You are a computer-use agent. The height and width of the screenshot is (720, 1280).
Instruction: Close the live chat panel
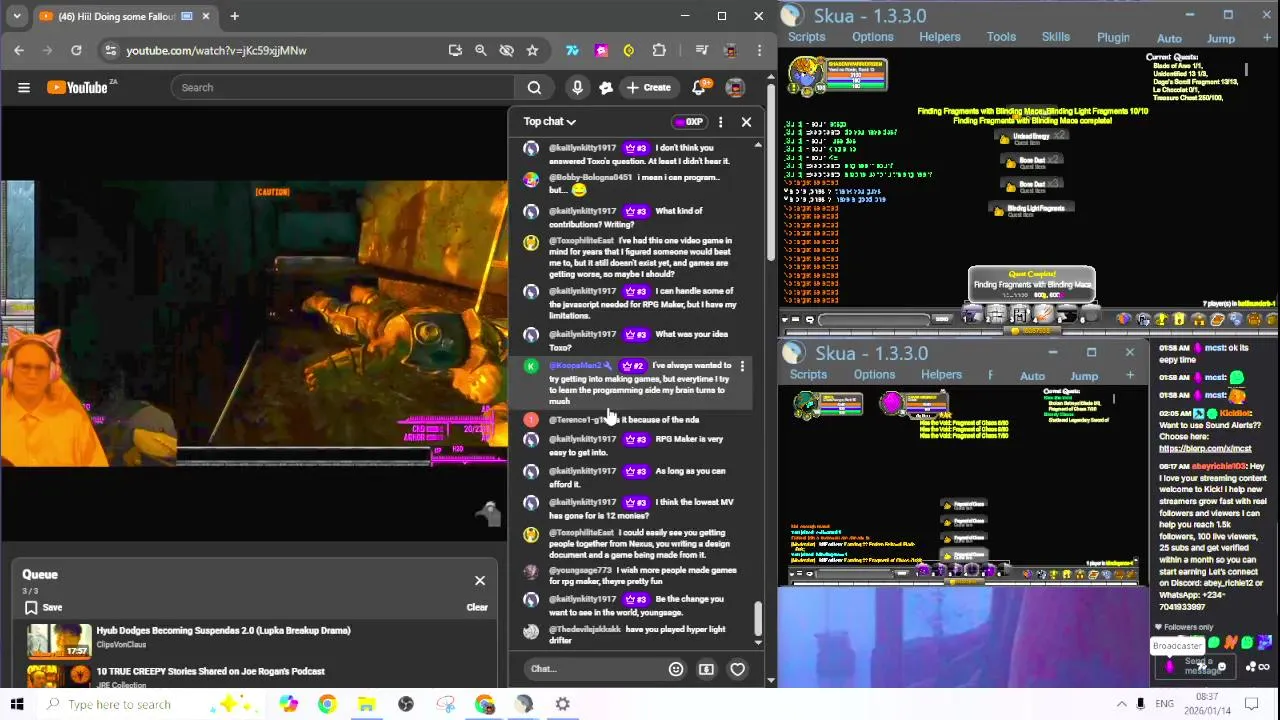coord(746,122)
